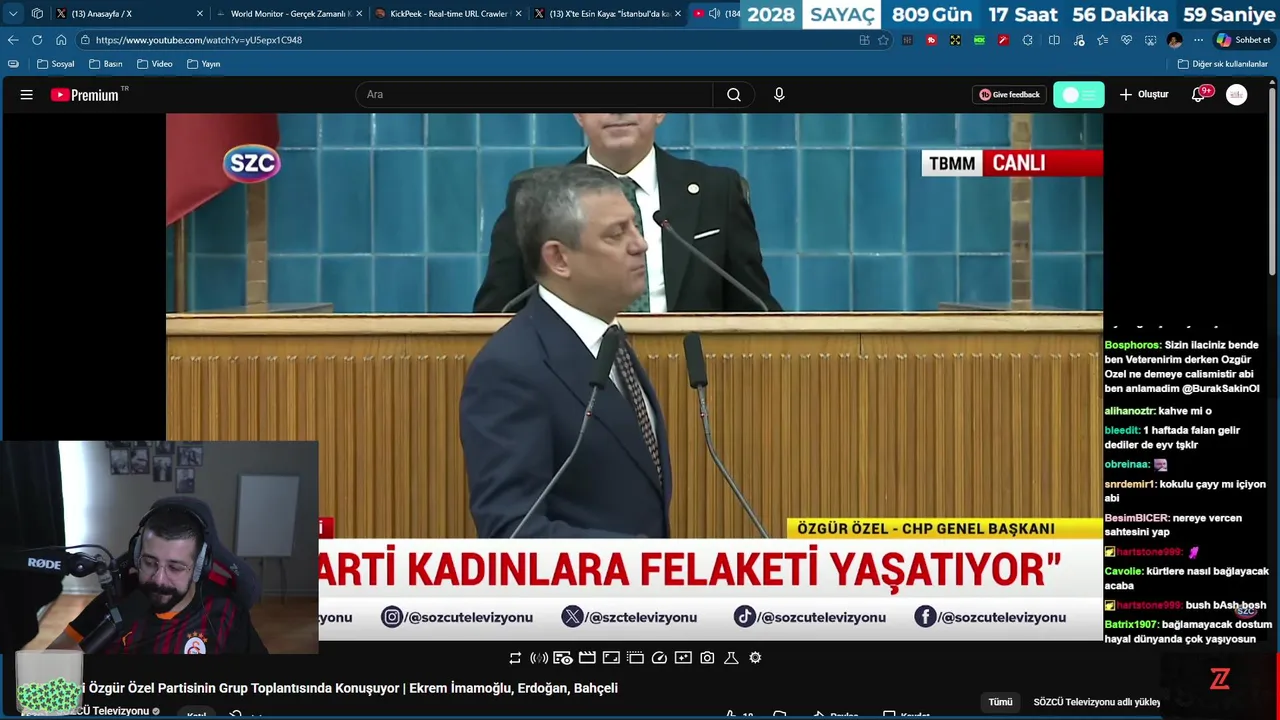The height and width of the screenshot is (720, 1280).
Task: Open browser essentials heart icon
Action: [1126, 40]
